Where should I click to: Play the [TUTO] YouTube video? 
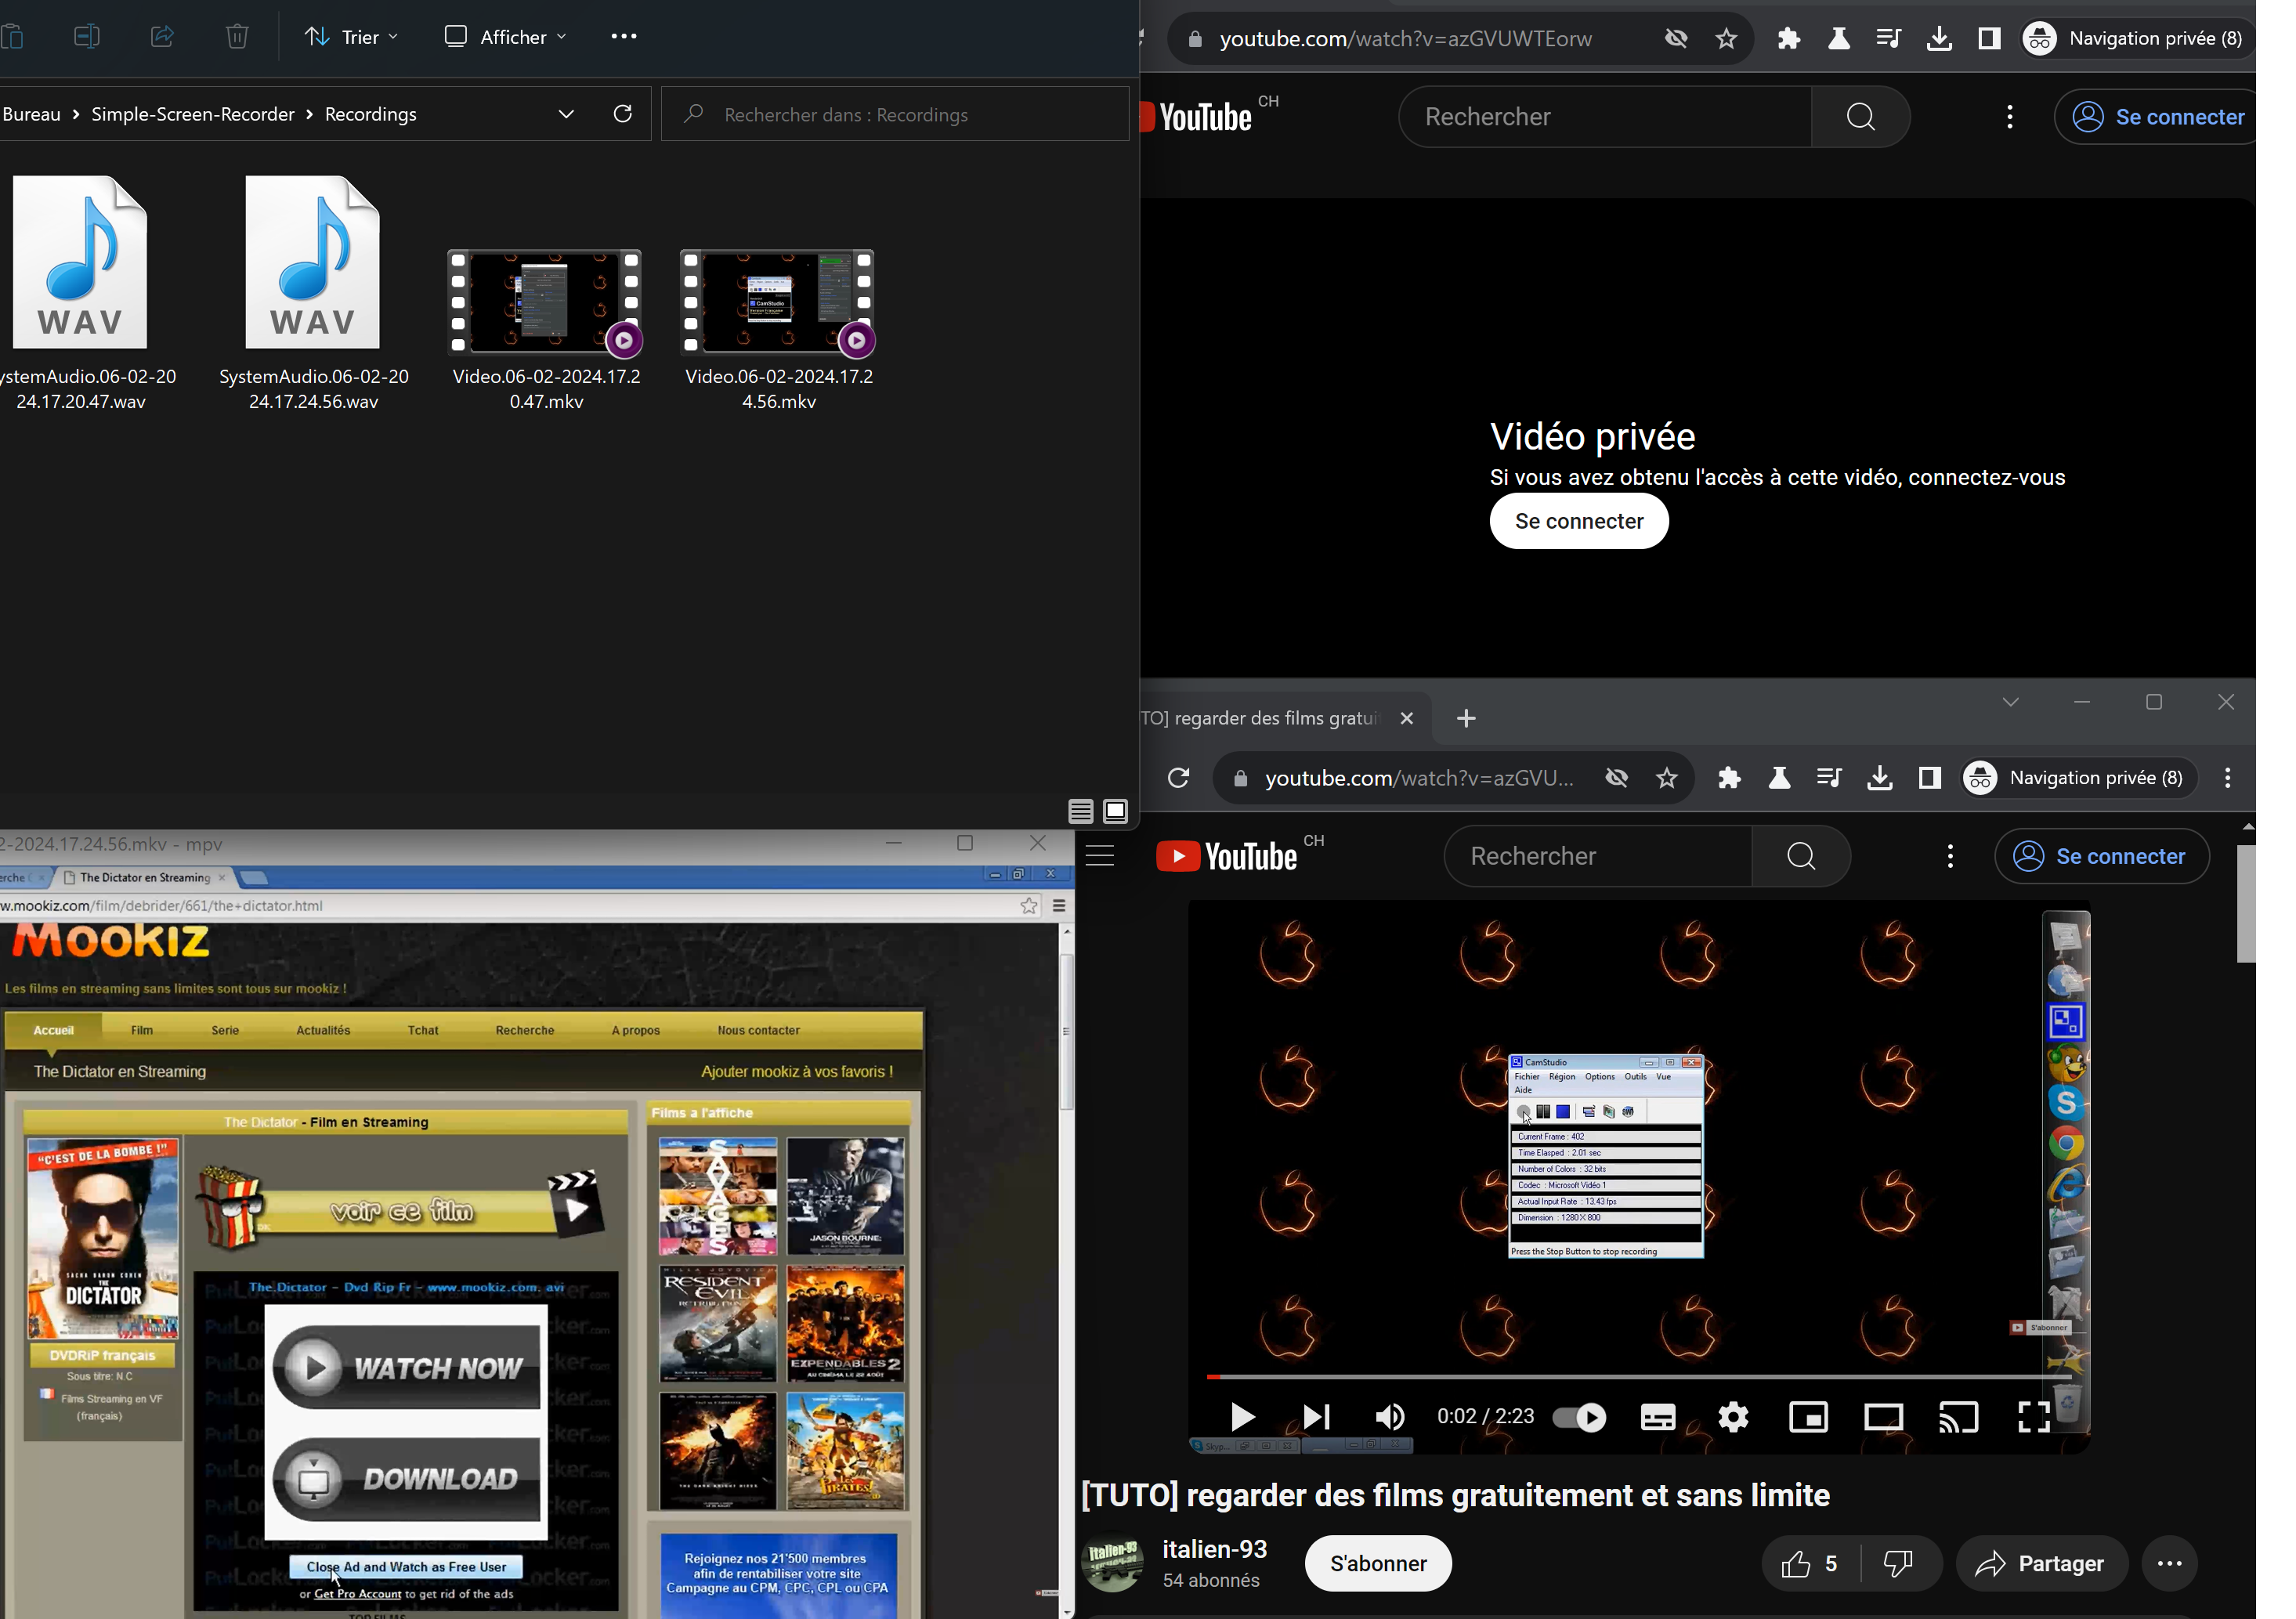pos(1242,1417)
